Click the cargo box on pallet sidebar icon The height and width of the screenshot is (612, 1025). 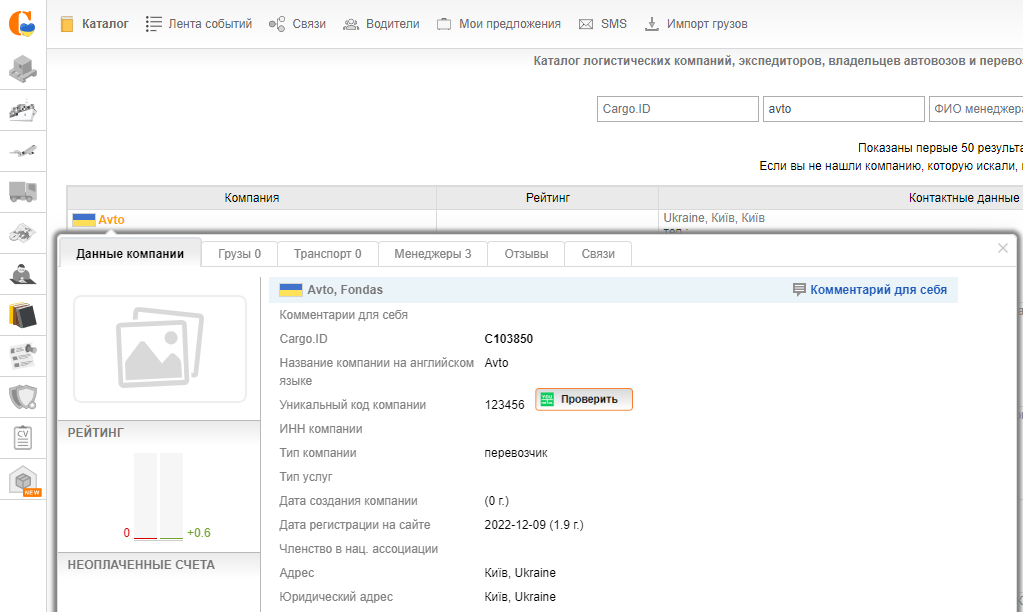[23, 69]
